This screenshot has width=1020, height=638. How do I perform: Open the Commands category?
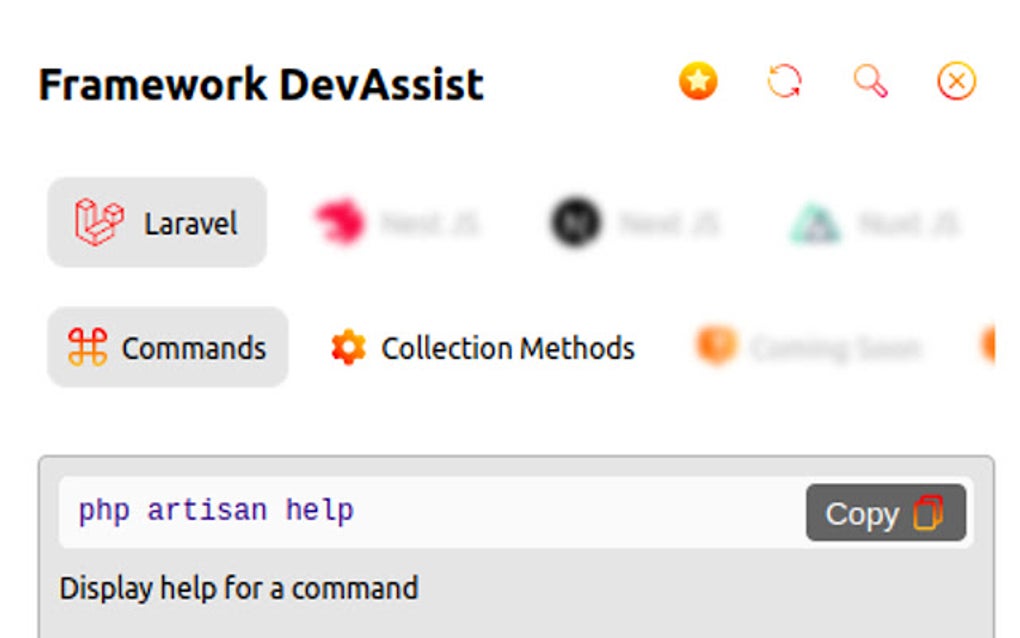point(167,347)
